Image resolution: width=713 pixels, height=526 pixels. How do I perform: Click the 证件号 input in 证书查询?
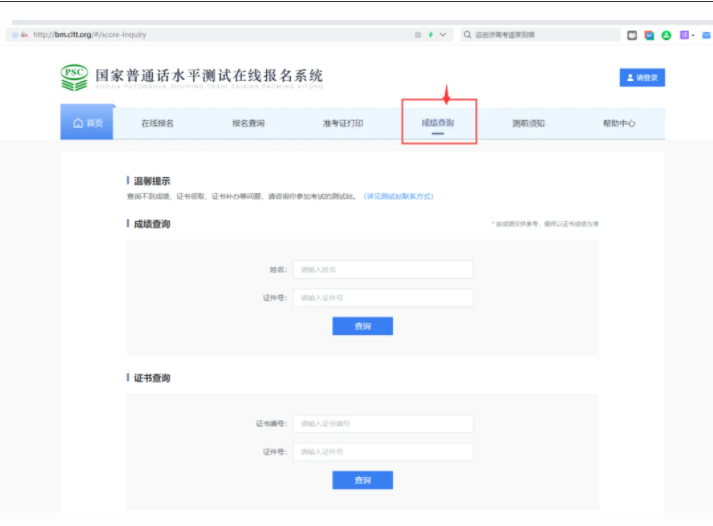coord(382,452)
